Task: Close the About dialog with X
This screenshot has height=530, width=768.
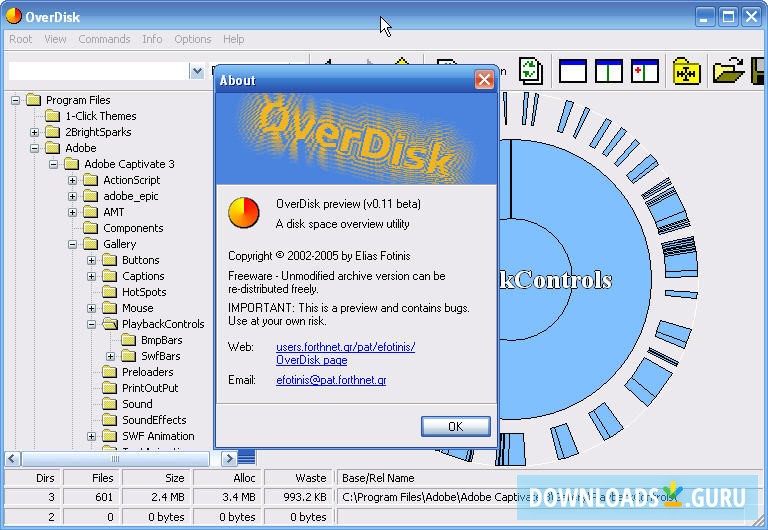Action: pyautogui.click(x=484, y=79)
